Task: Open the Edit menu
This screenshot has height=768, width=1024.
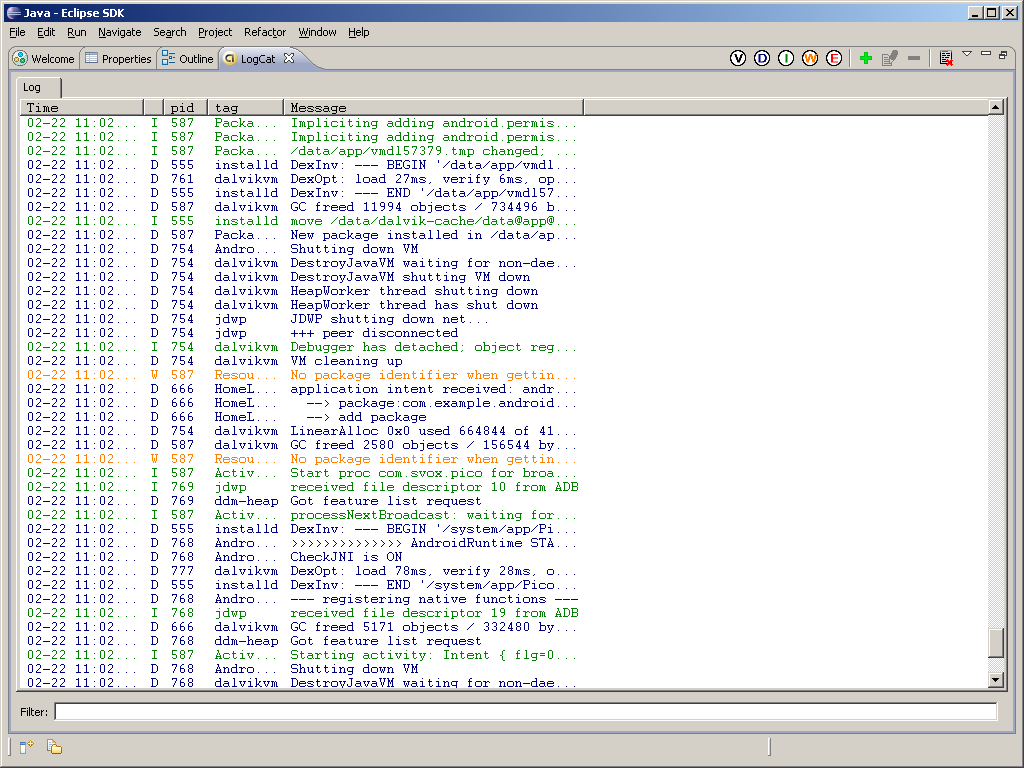Action: pos(46,32)
